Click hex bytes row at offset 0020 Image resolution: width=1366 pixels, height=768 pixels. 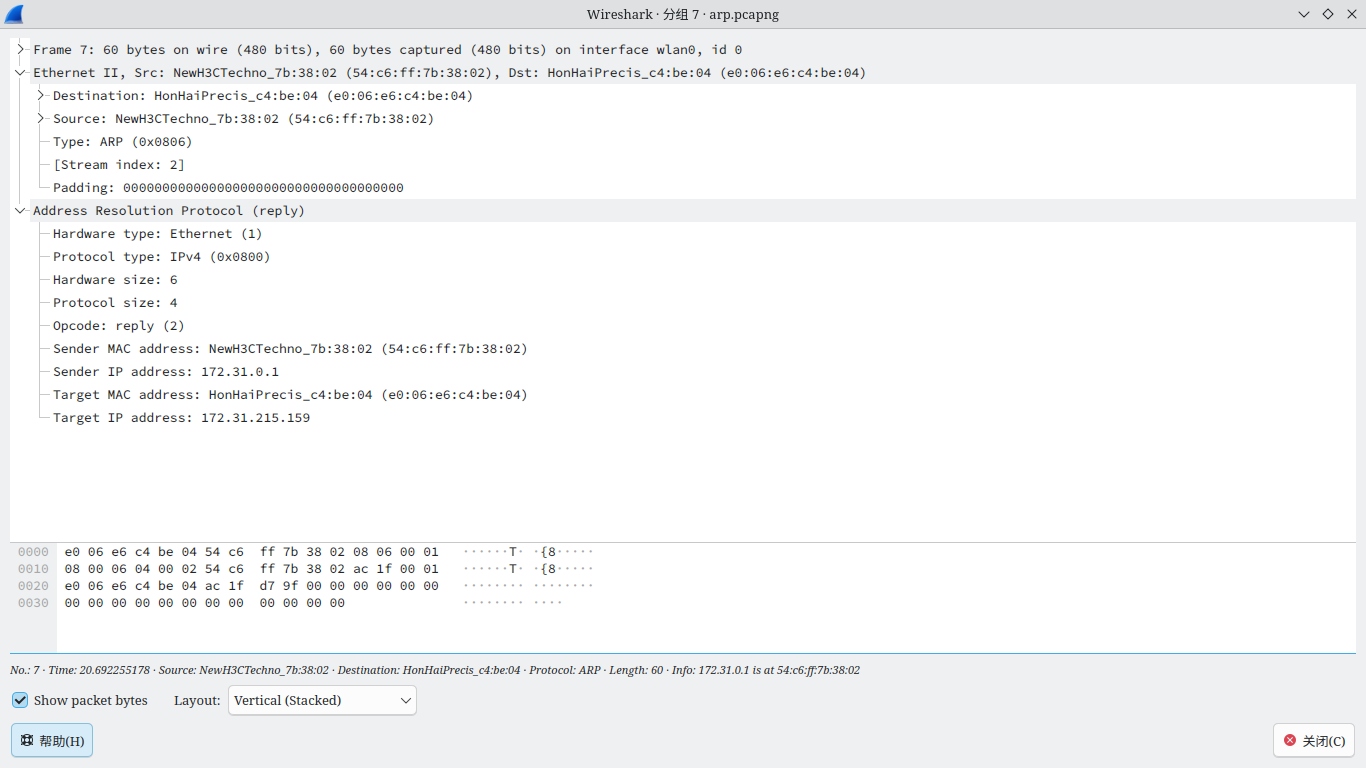[x=250, y=586]
